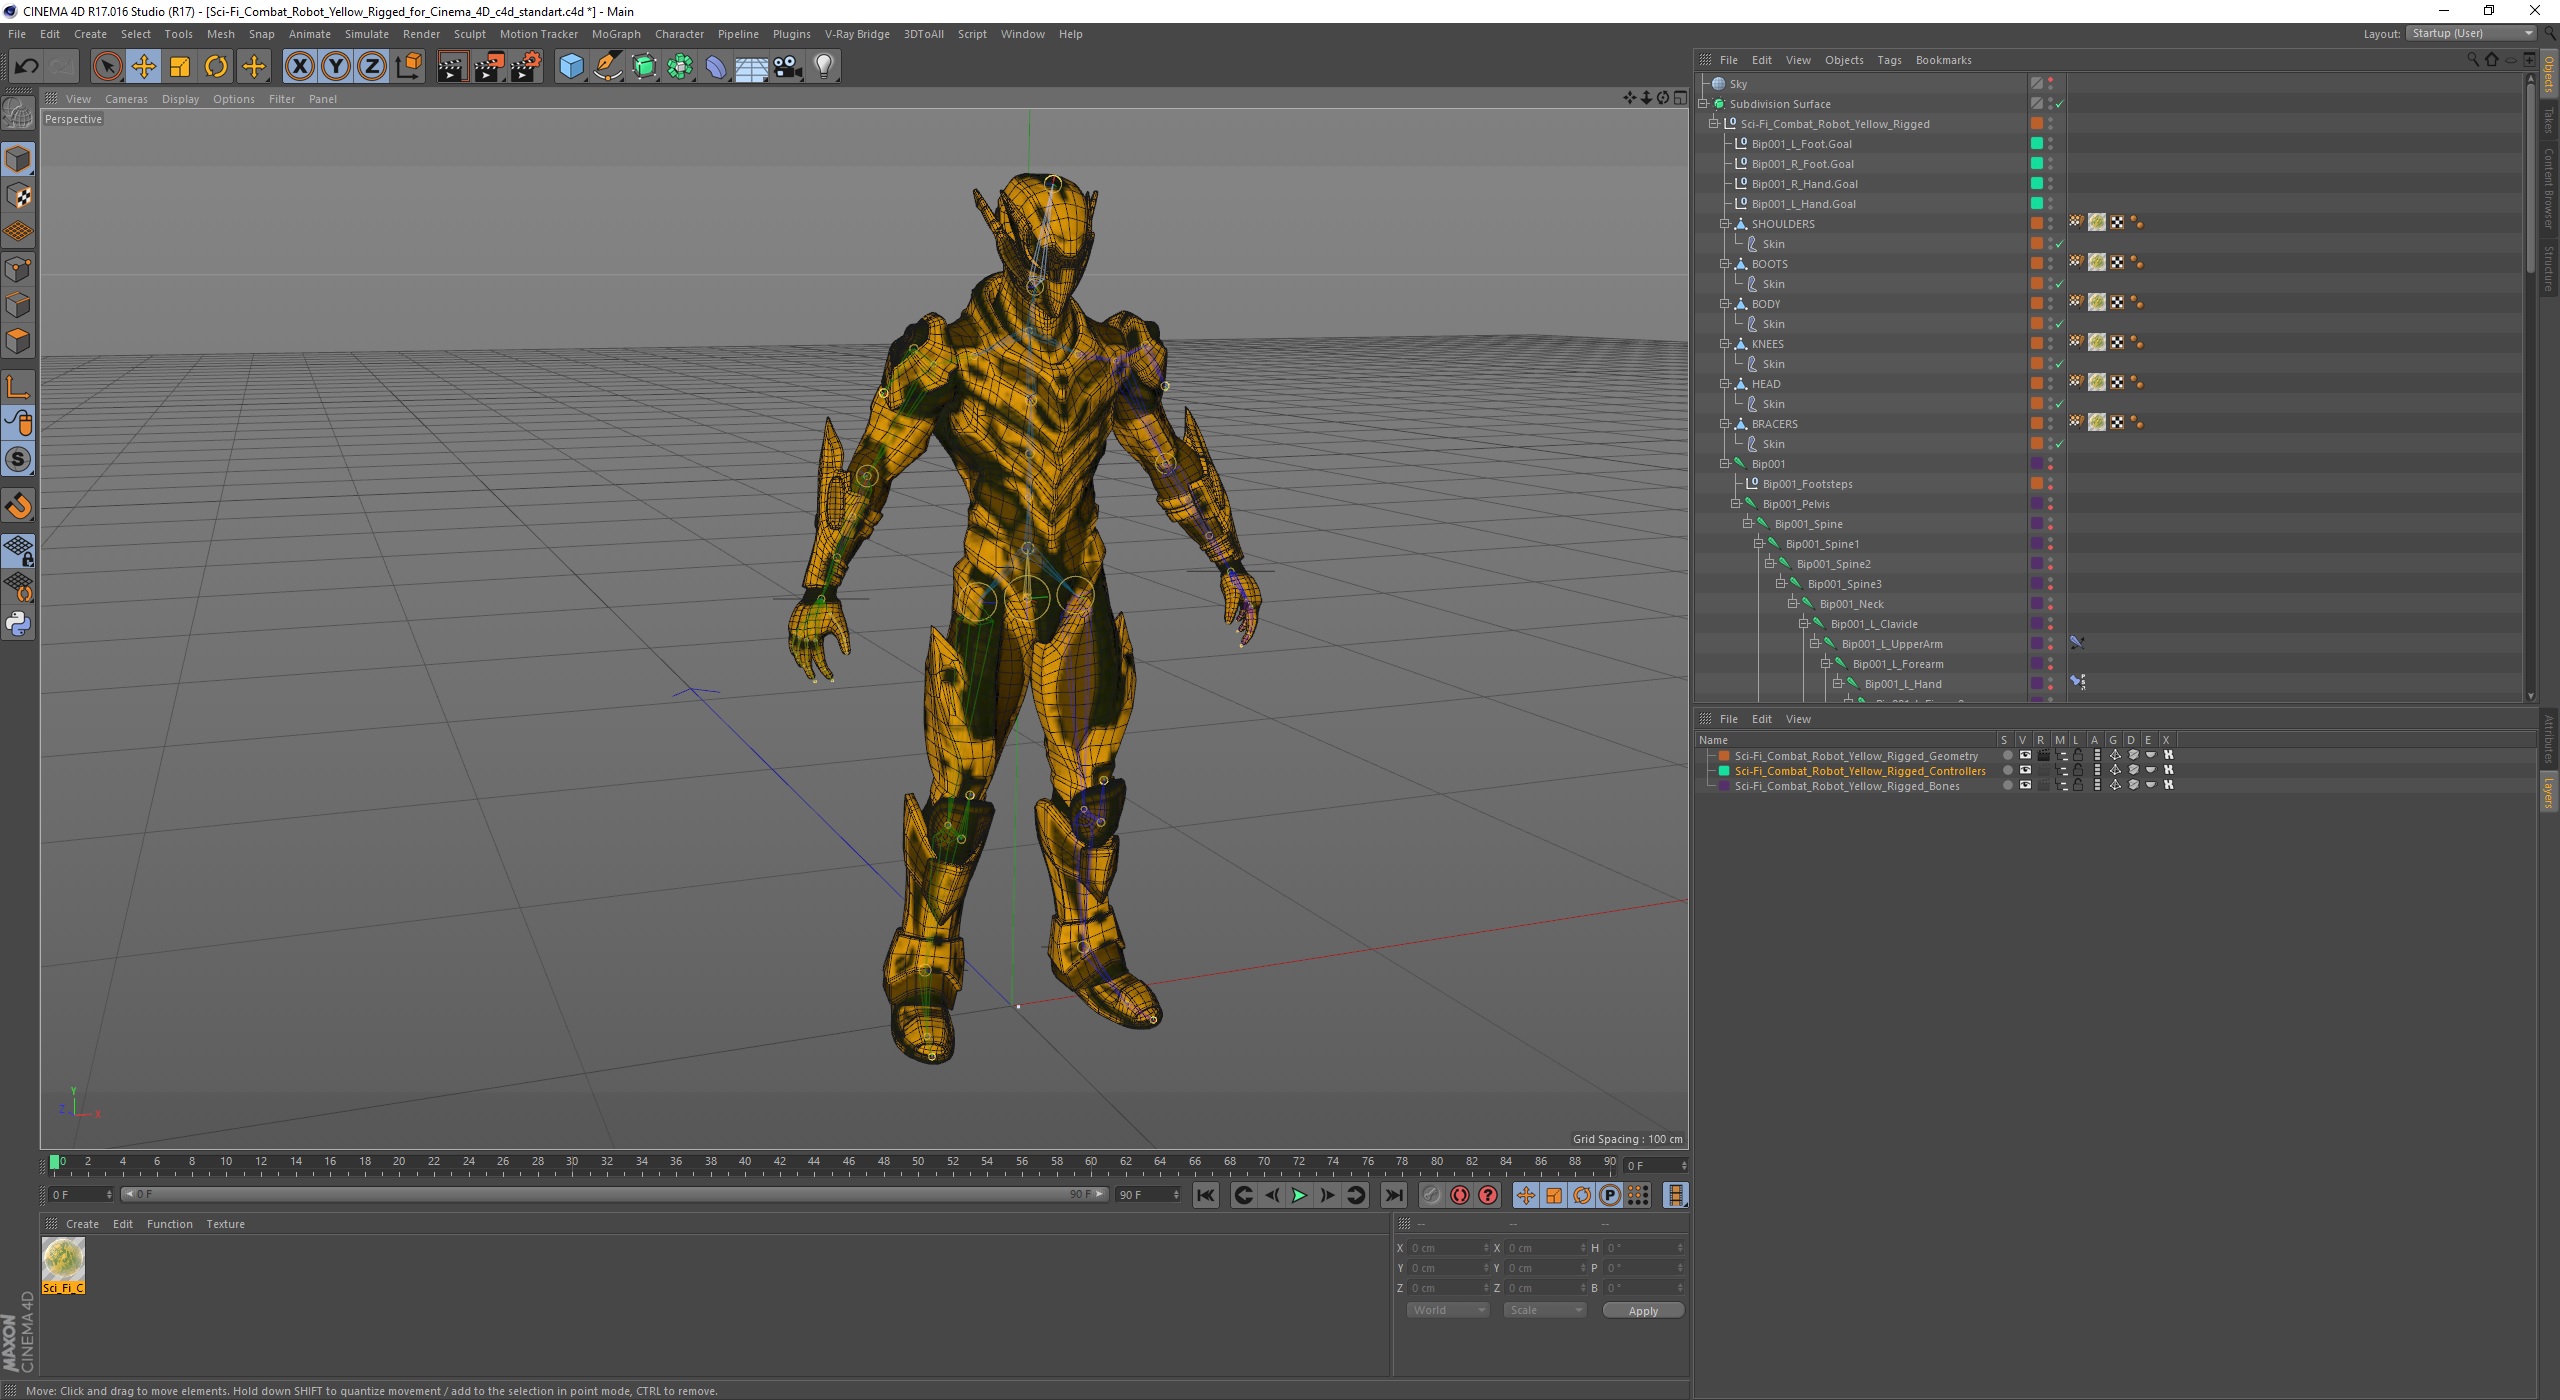2560x1400 pixels.
Task: Toggle Y axis lock
Action: 336,67
